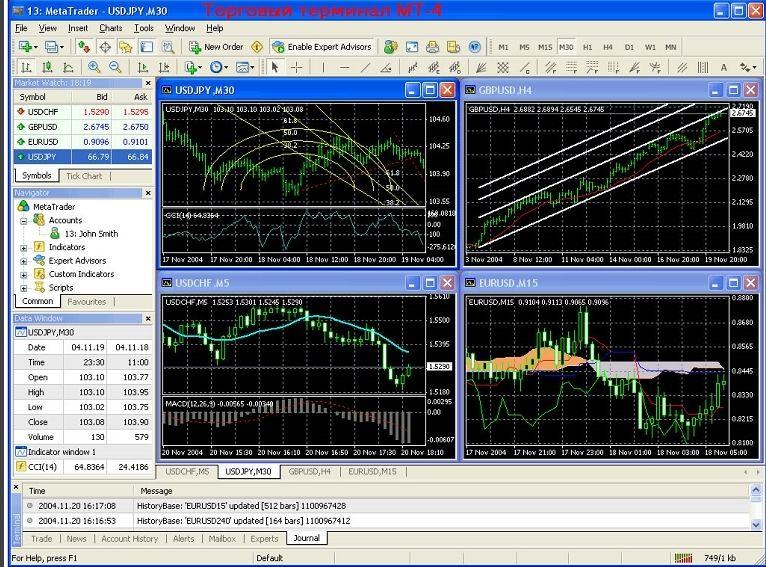Expand the Indicators tree node
Image resolution: width=766 pixels, height=567 pixels.
click(23, 248)
